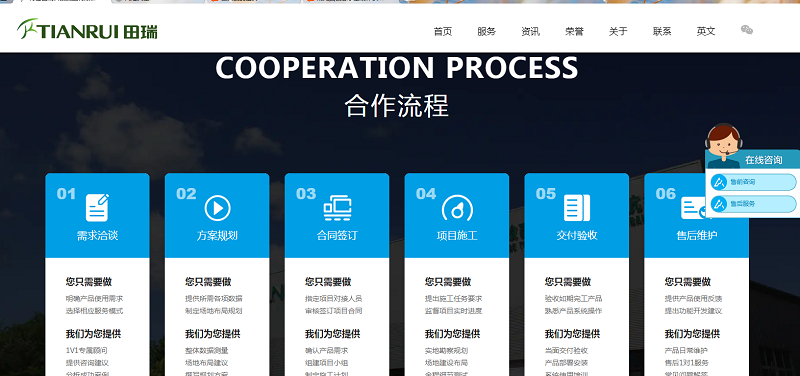Click the 交付验收 document list icon

tap(577, 208)
